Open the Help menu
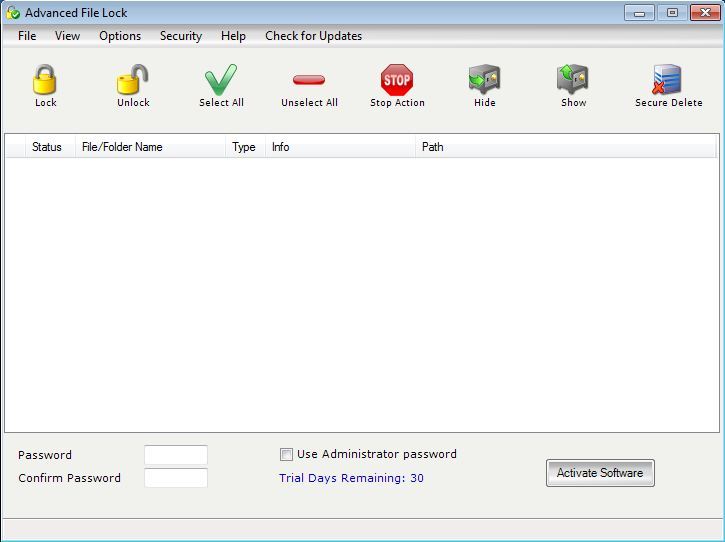Image resolution: width=725 pixels, height=542 pixels. (233, 36)
